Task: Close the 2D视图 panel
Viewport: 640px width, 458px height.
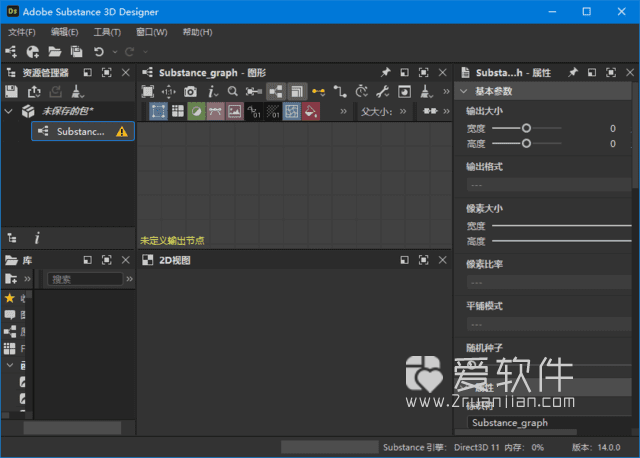Action: tap(442, 260)
